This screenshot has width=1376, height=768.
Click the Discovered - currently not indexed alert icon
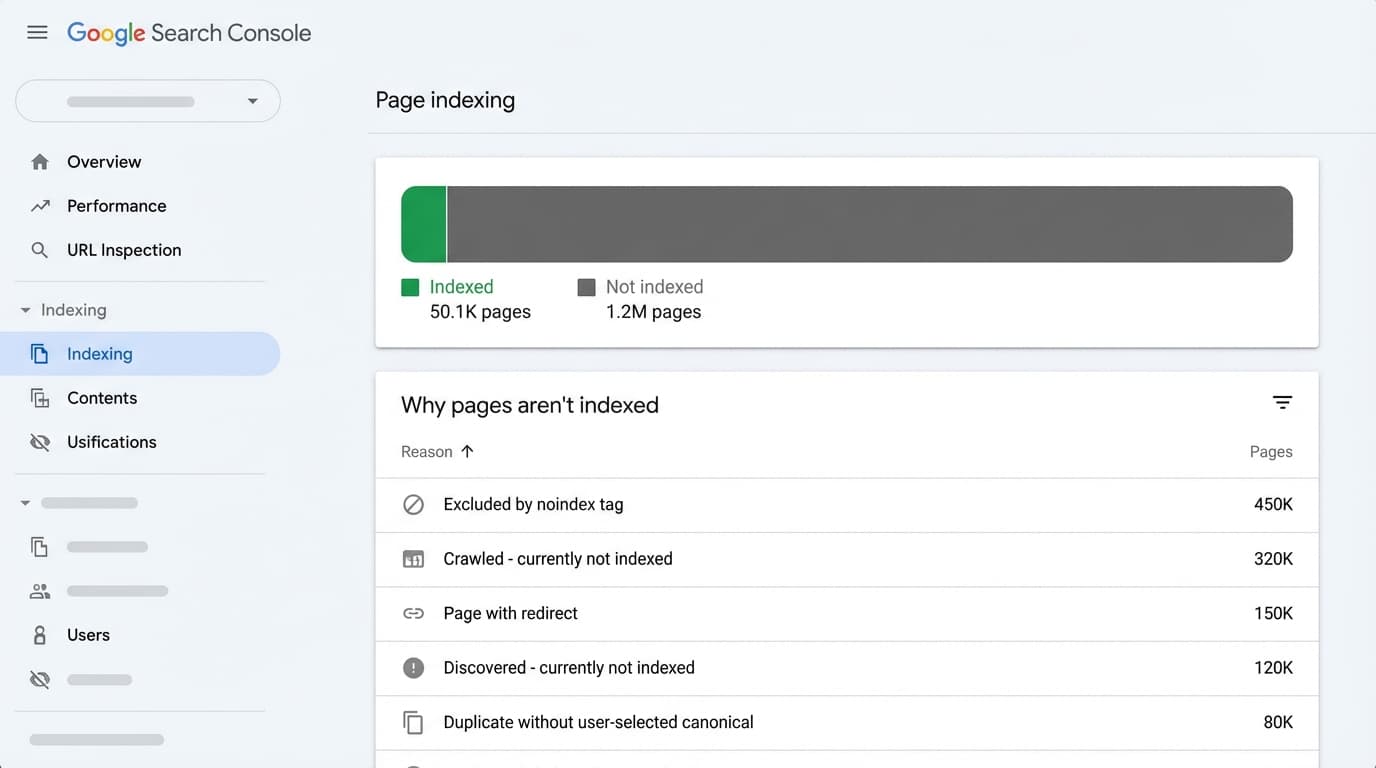[413, 668]
